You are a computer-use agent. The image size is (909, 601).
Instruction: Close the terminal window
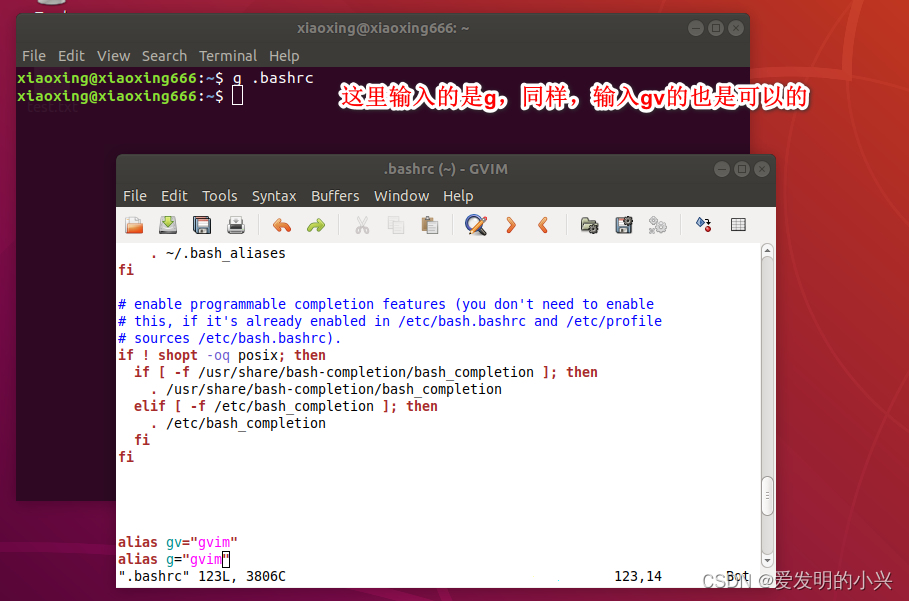click(736, 28)
